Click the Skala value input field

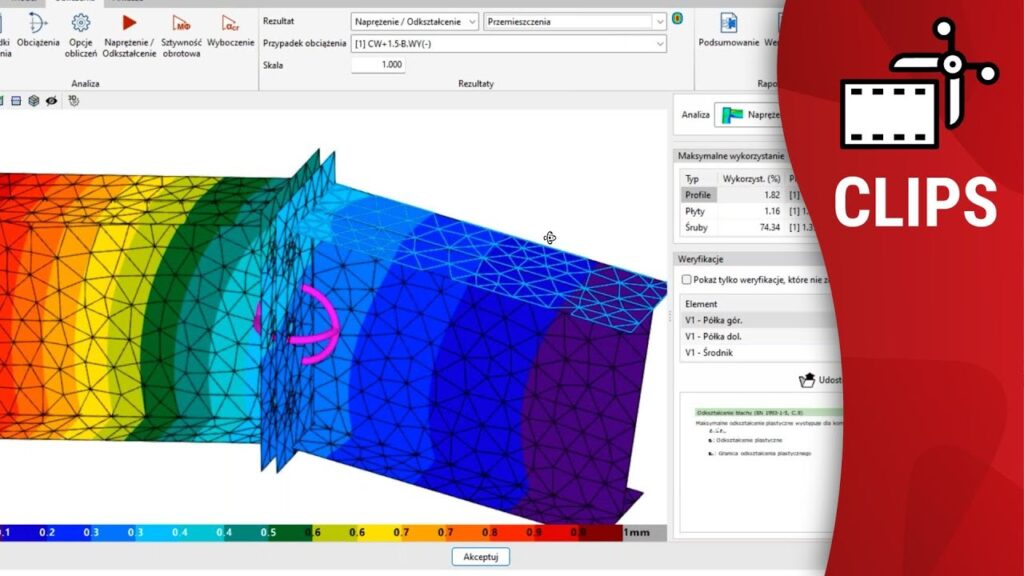point(378,65)
